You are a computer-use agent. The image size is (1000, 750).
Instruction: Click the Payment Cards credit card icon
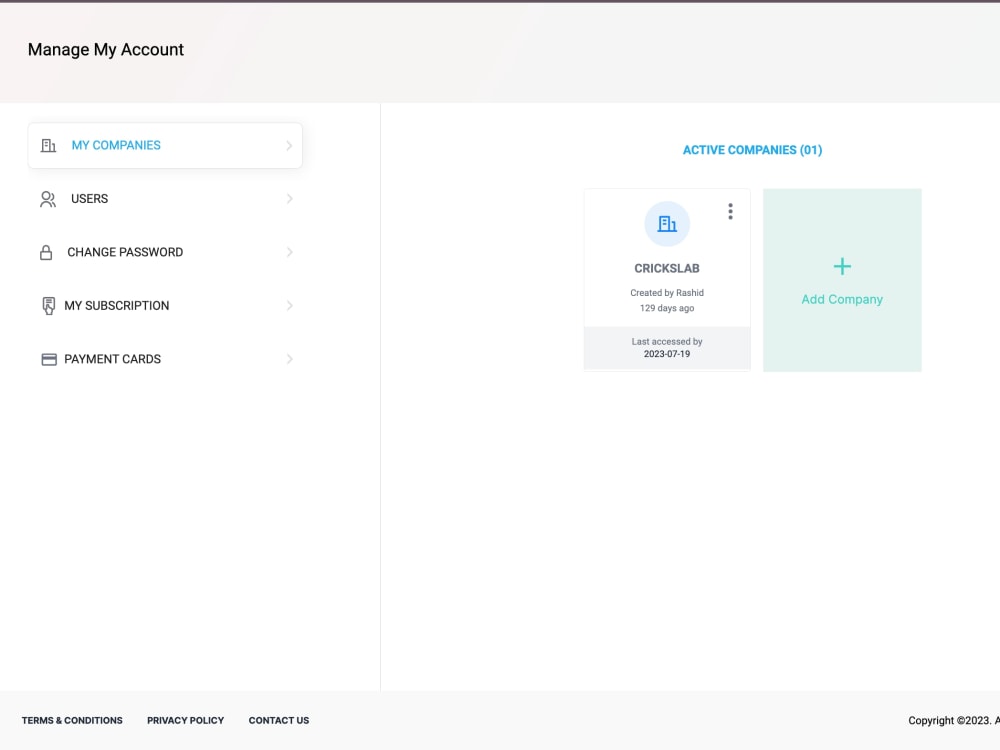[x=49, y=360]
